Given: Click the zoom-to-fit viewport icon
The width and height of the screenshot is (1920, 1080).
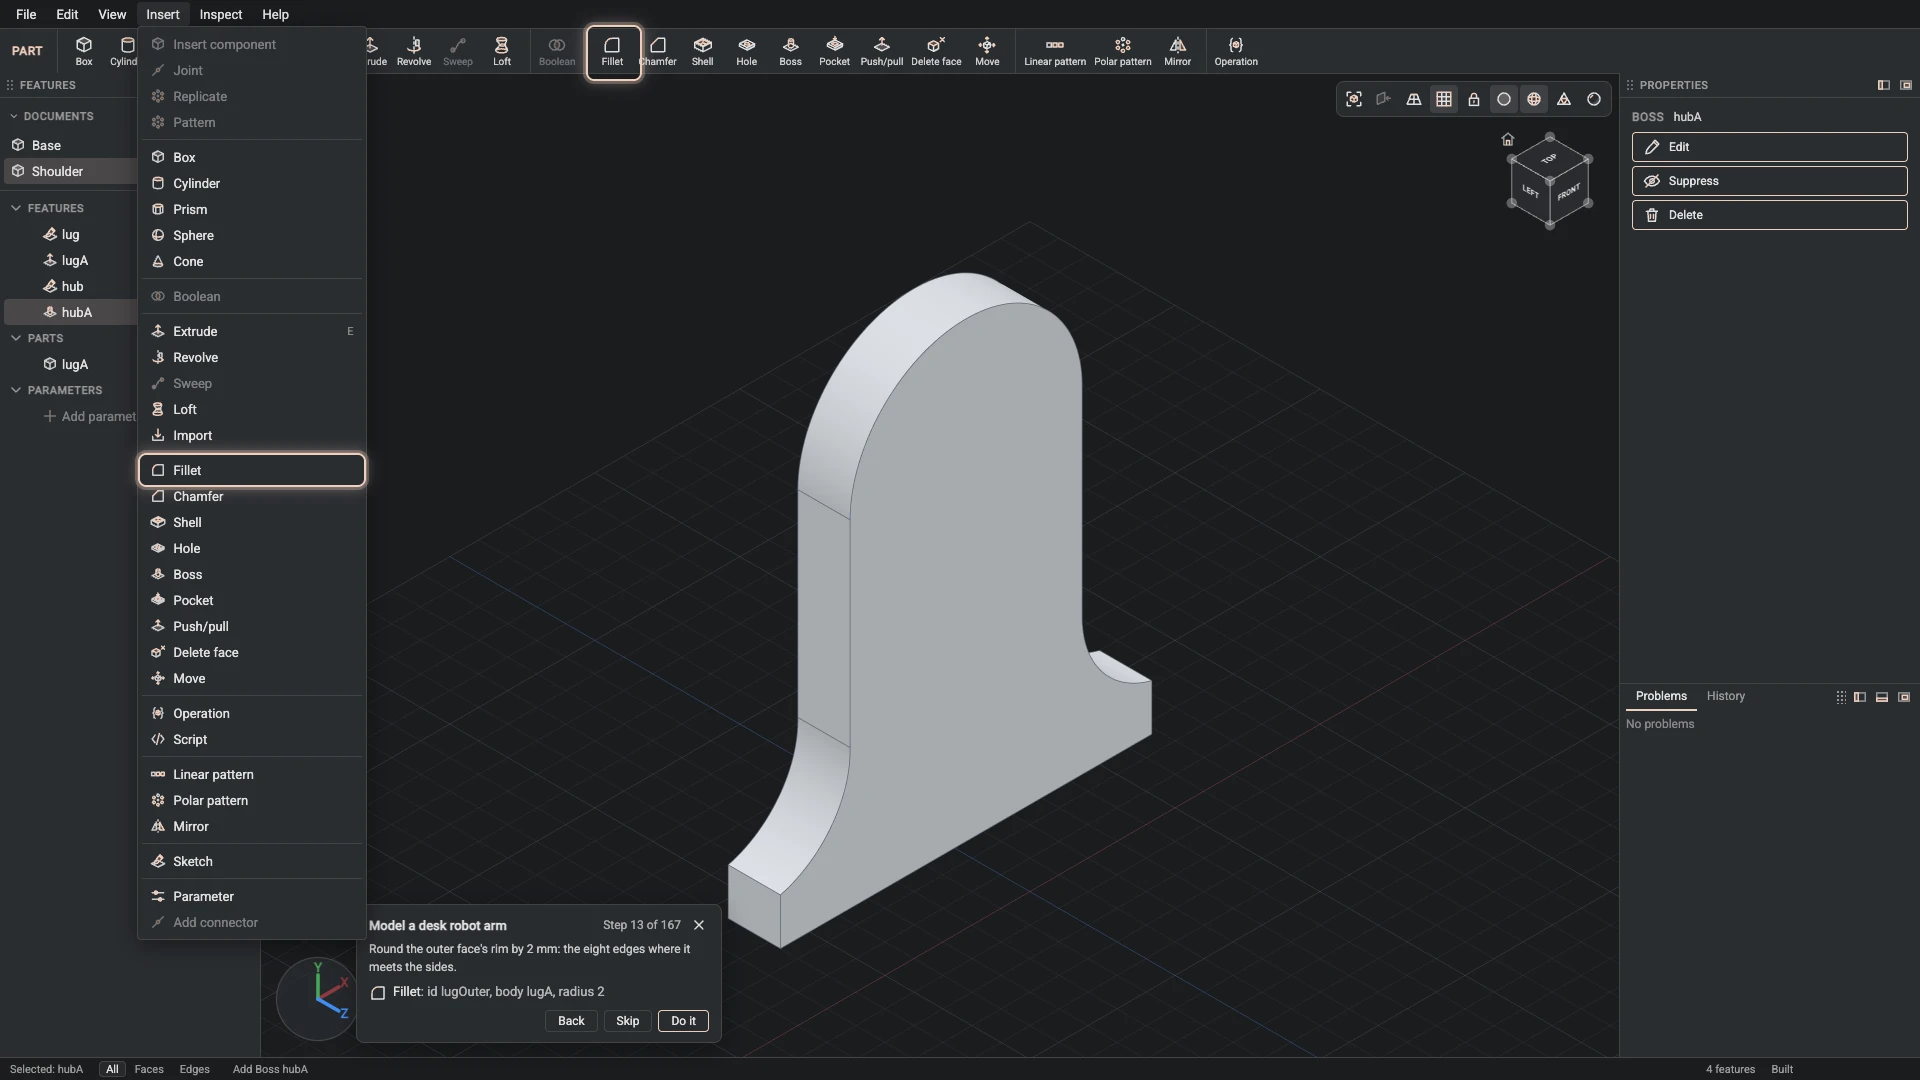Looking at the screenshot, I should [x=1354, y=99].
